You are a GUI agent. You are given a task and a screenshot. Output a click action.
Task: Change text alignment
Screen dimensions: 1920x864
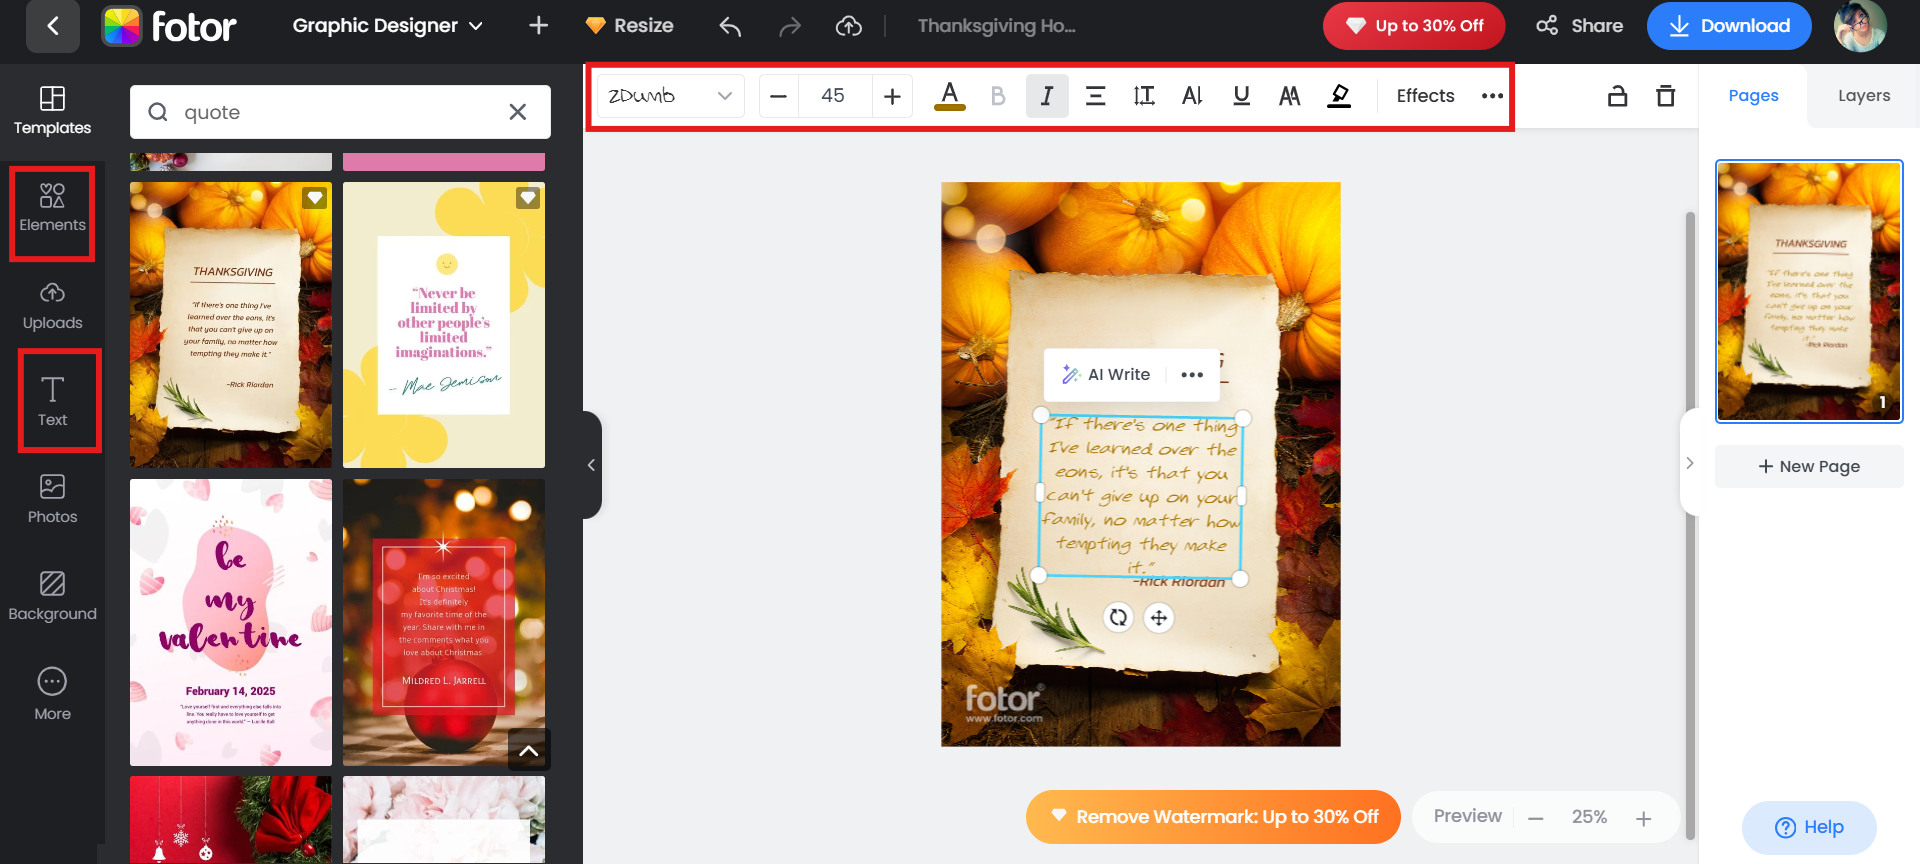(1096, 96)
